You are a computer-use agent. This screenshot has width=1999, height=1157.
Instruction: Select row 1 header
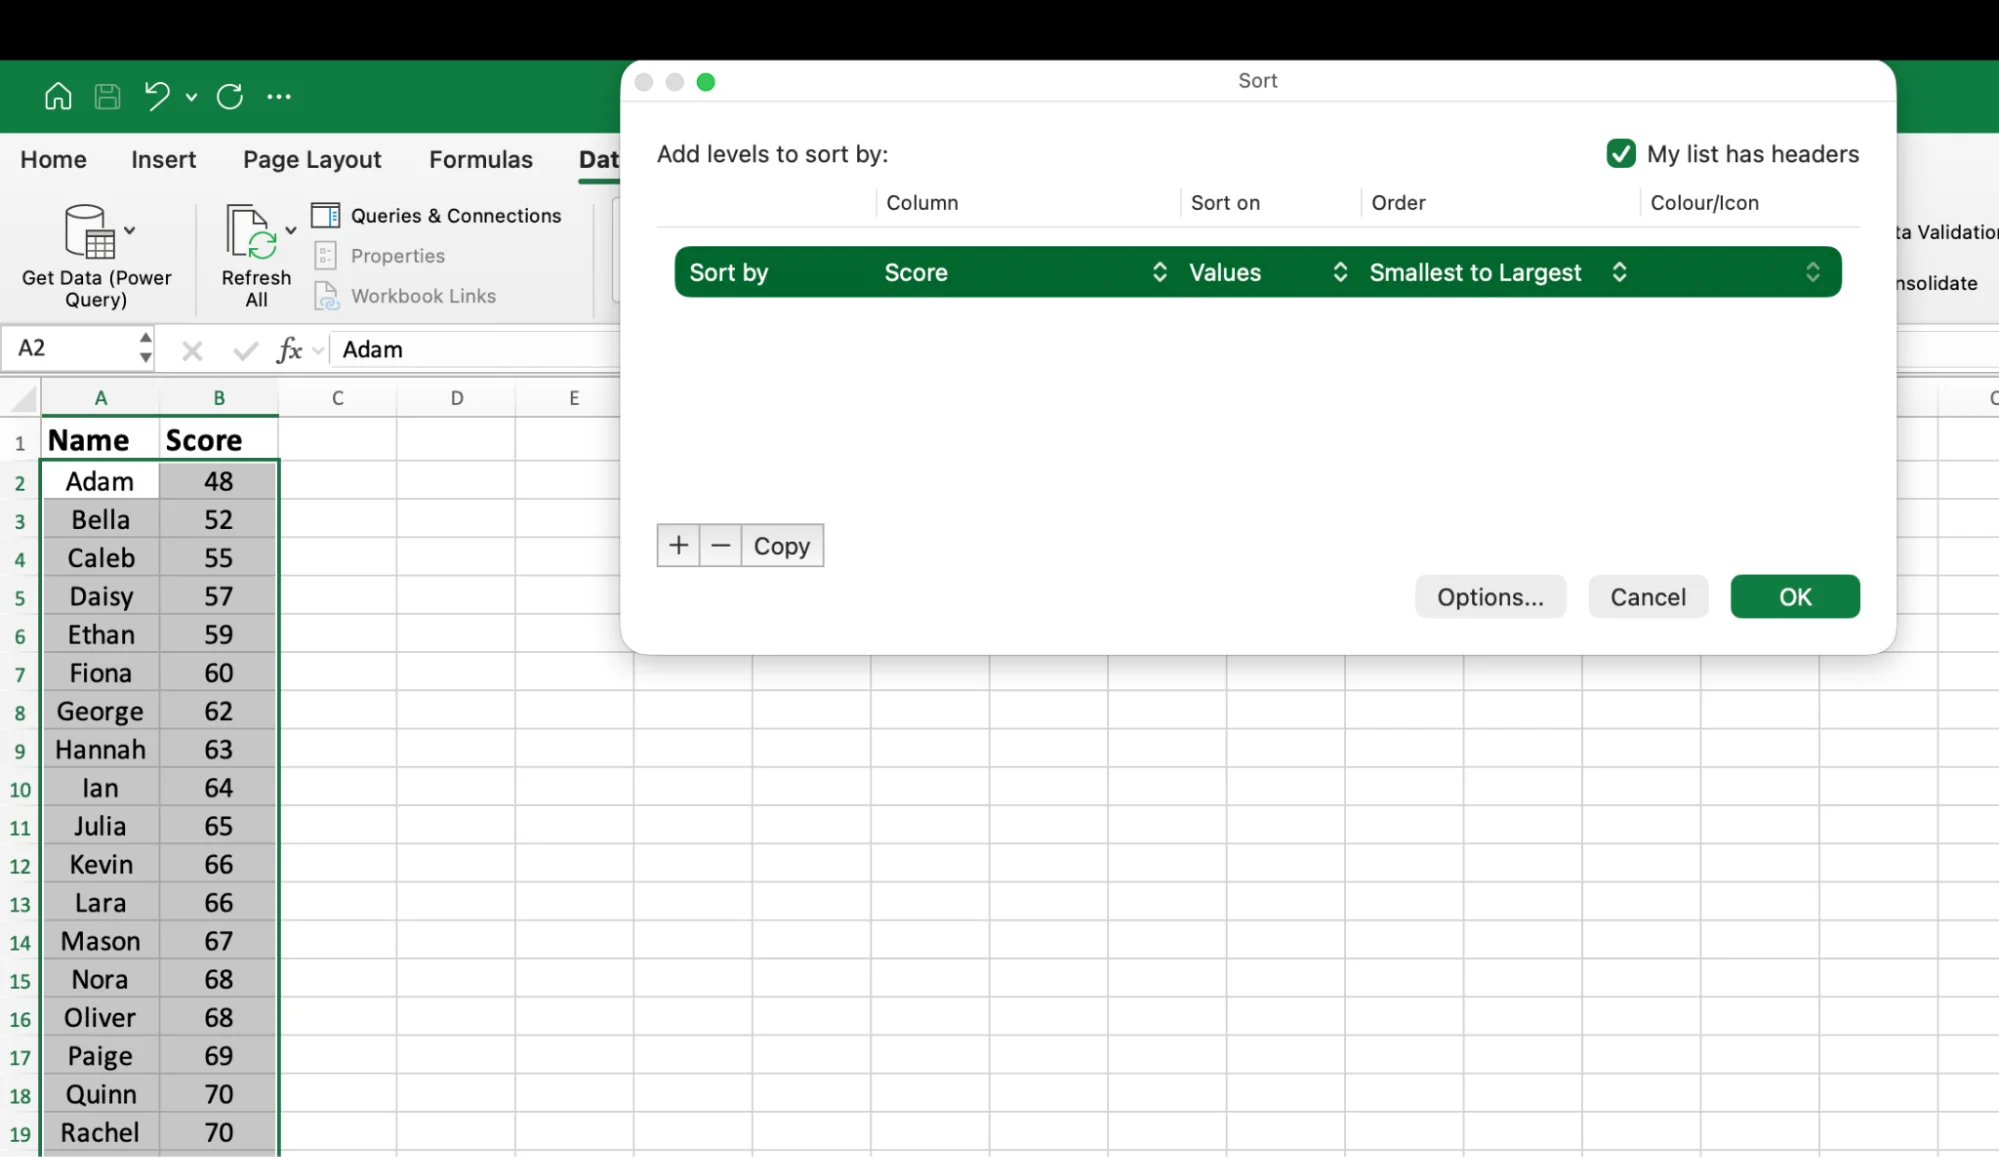(x=20, y=442)
